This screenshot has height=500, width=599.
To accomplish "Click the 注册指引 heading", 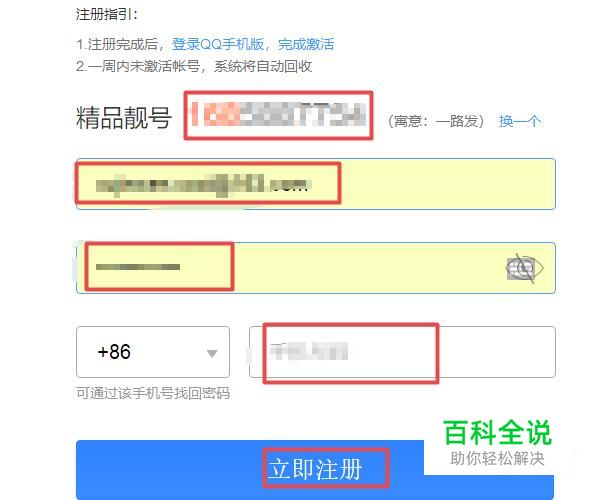I will pos(107,15).
